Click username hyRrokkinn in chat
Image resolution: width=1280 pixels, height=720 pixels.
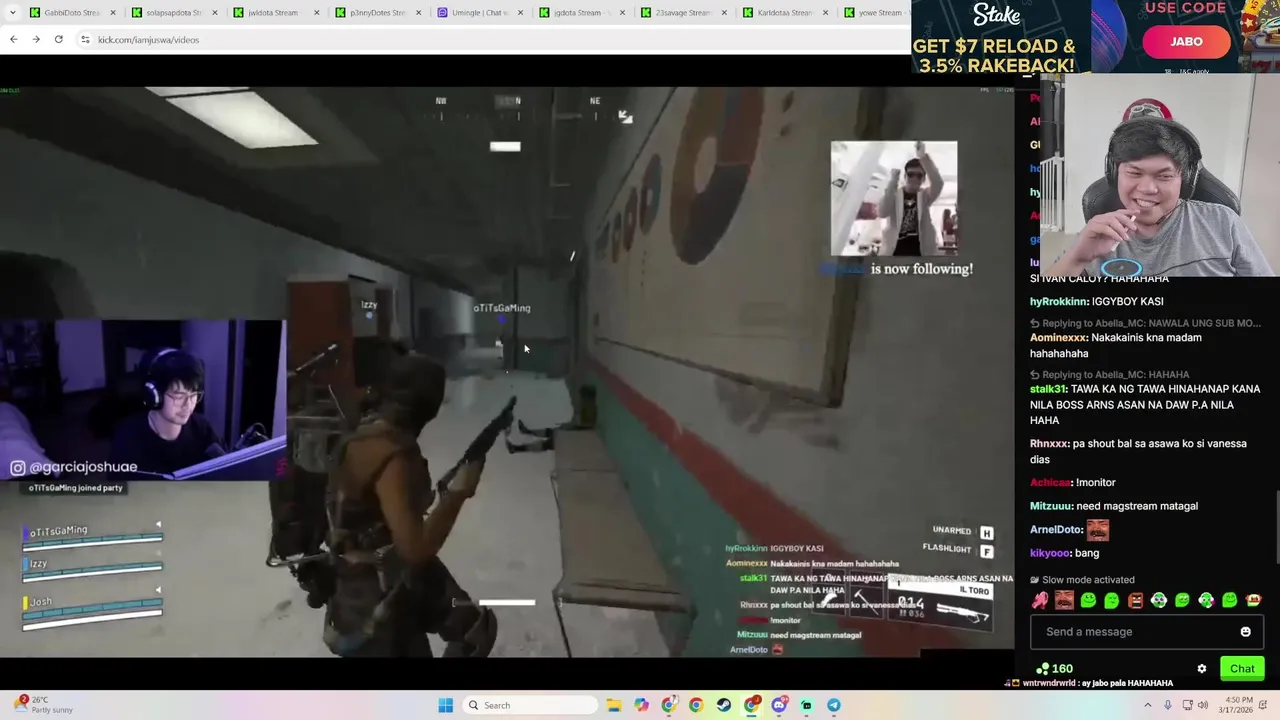point(1058,301)
